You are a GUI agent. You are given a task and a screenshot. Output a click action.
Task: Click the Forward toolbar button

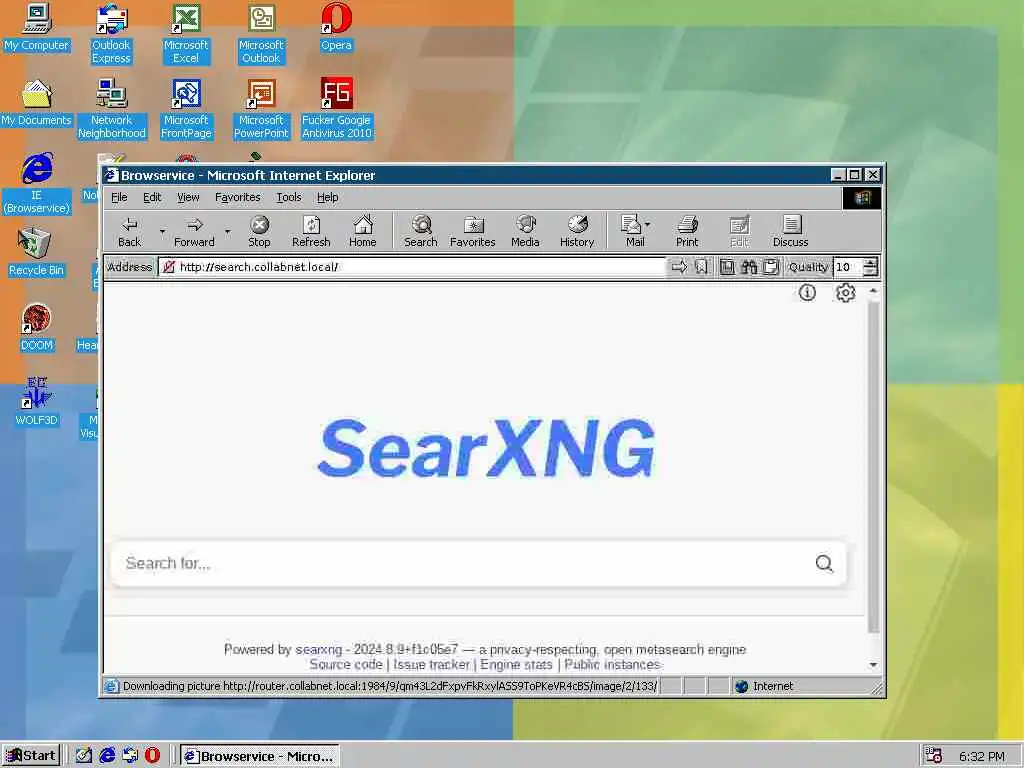(194, 231)
